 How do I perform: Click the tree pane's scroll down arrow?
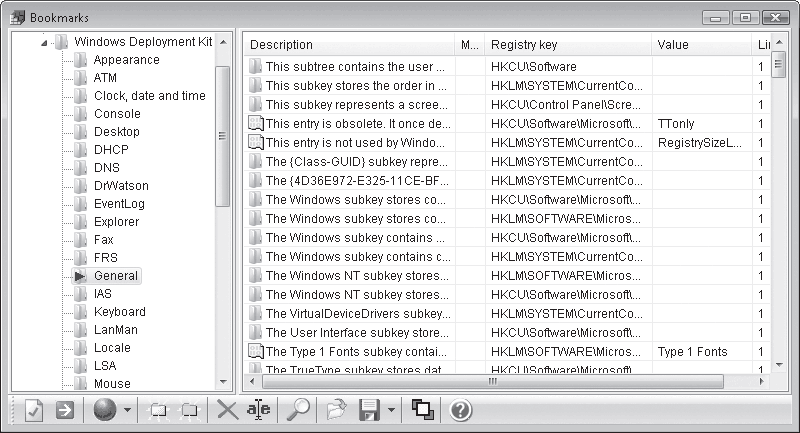tap(223, 381)
